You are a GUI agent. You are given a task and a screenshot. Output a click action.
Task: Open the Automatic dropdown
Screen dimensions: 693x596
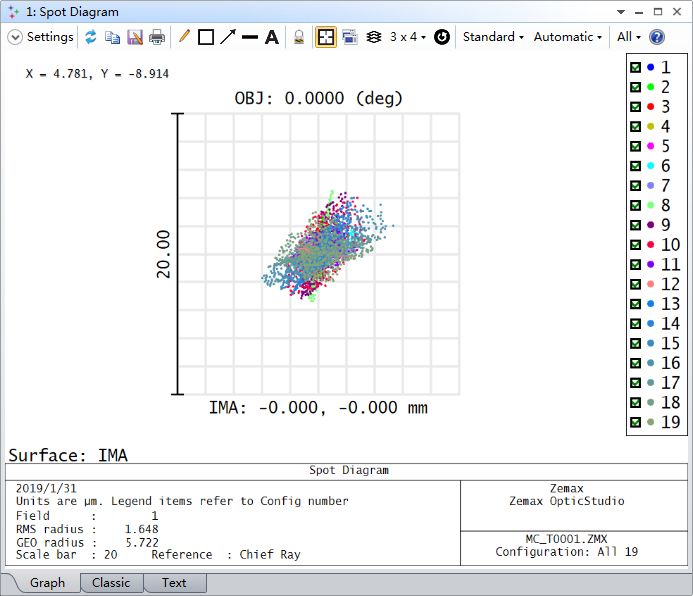pos(568,37)
